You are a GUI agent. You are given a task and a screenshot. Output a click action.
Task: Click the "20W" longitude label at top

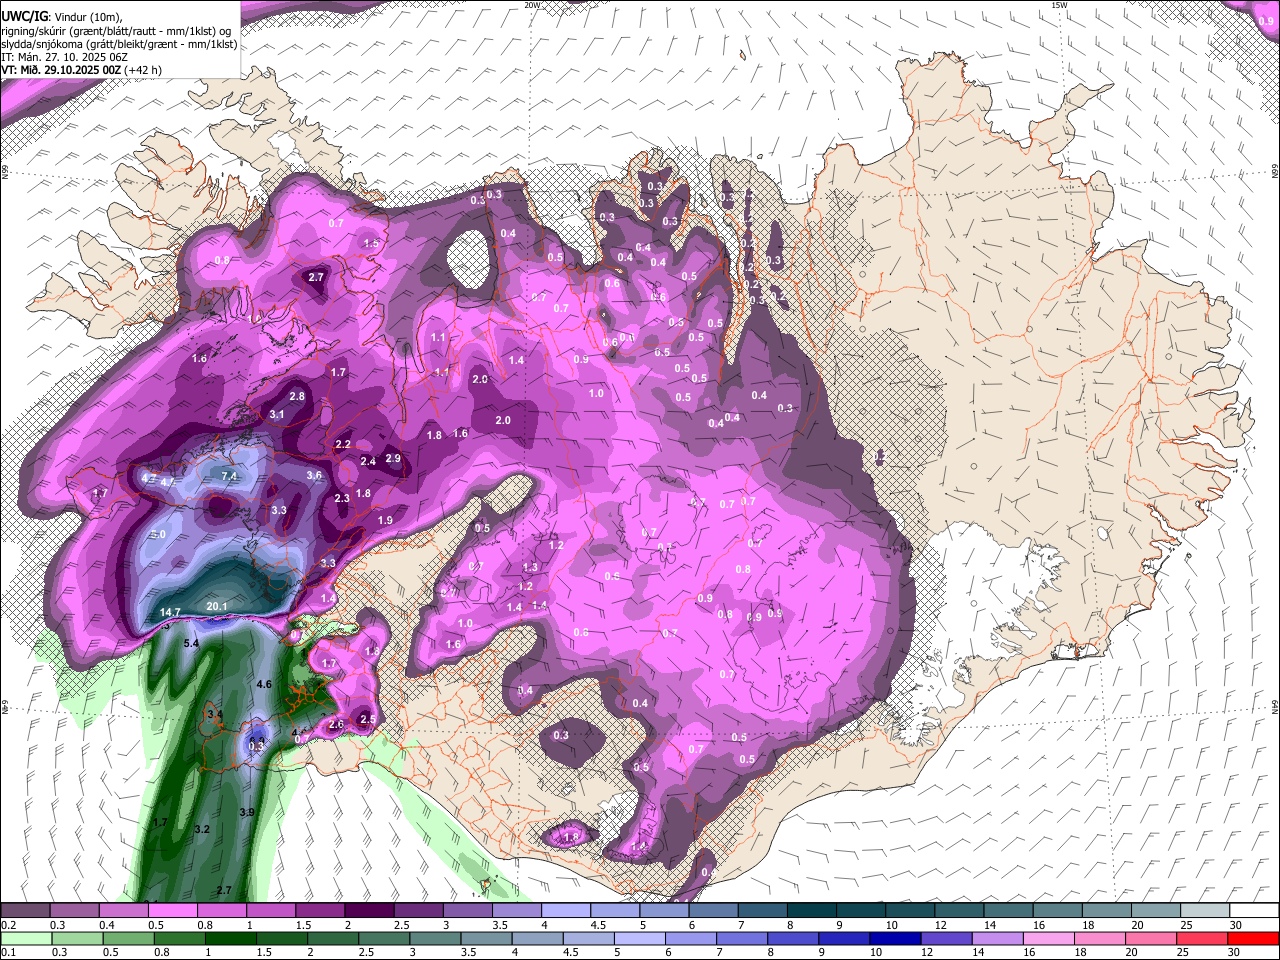click(x=532, y=5)
